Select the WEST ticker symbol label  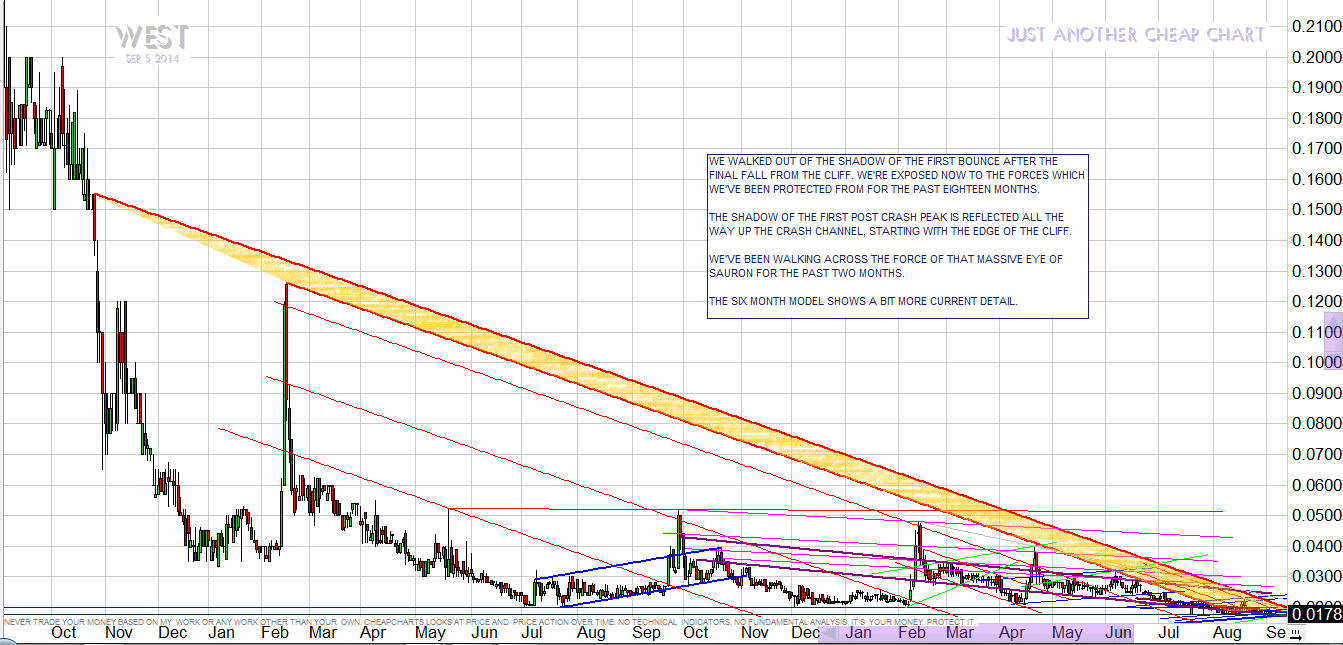tap(151, 37)
